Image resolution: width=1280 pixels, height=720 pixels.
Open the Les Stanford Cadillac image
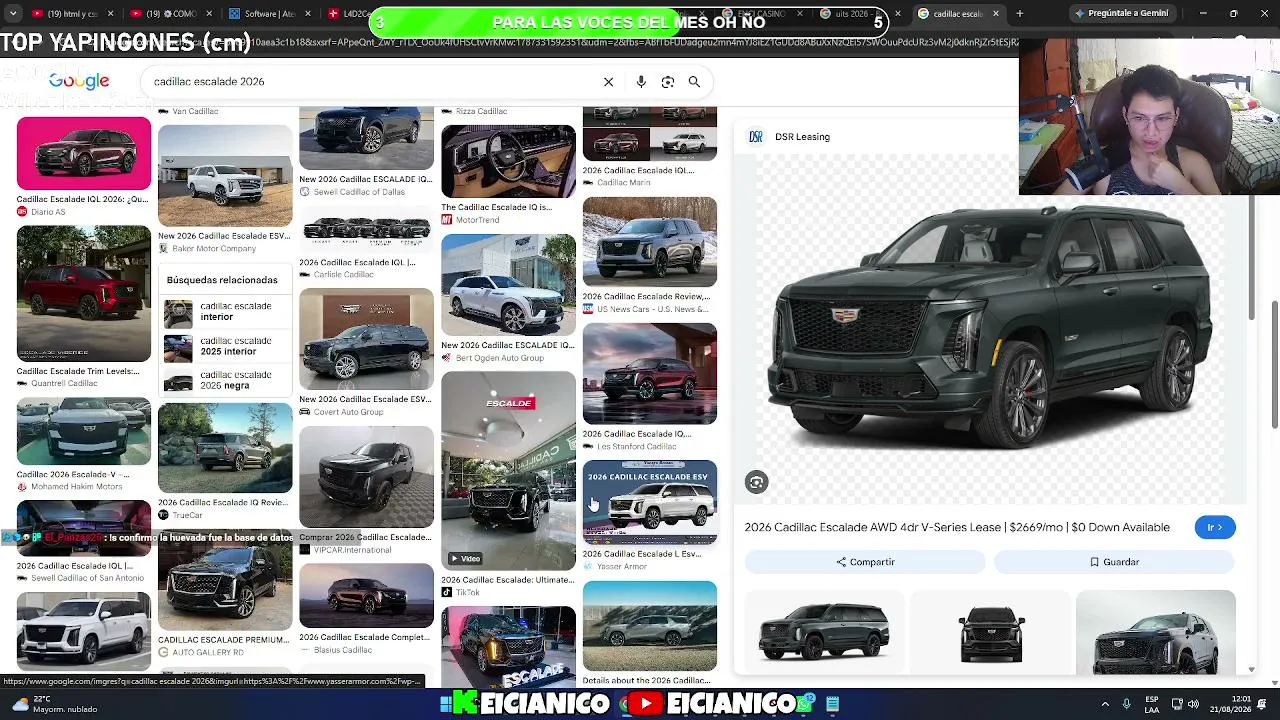650,374
